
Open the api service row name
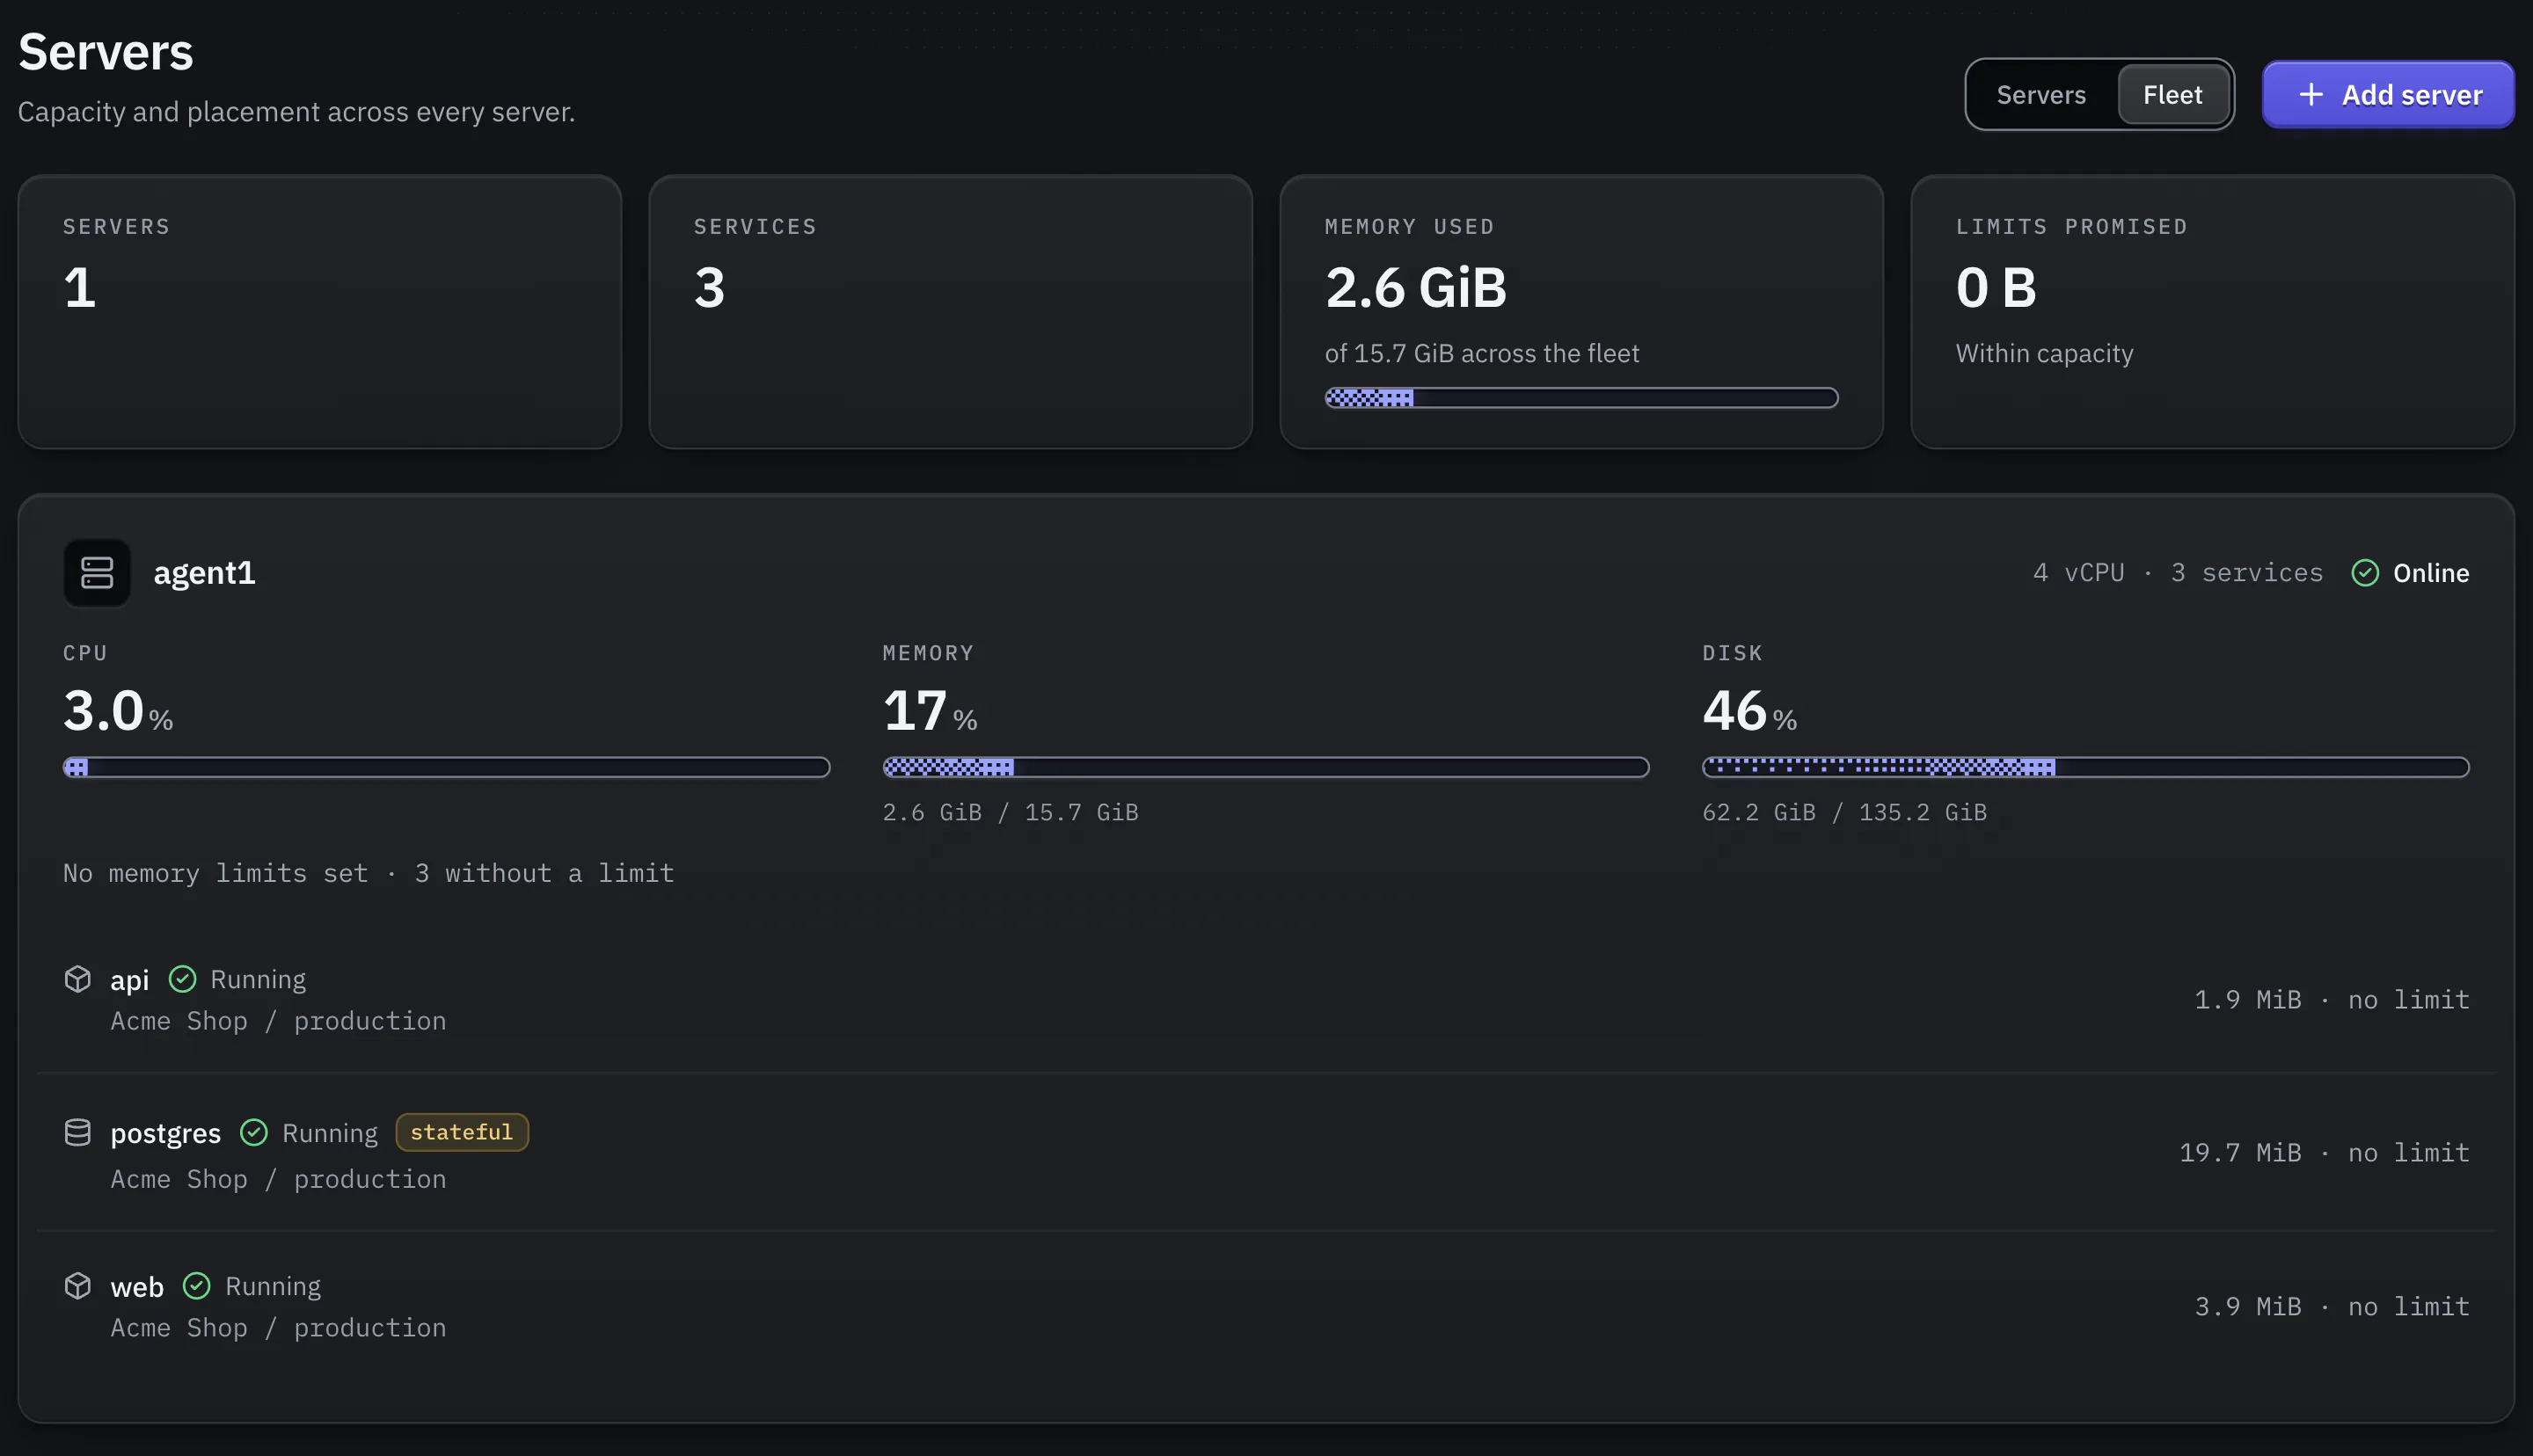tap(130, 980)
